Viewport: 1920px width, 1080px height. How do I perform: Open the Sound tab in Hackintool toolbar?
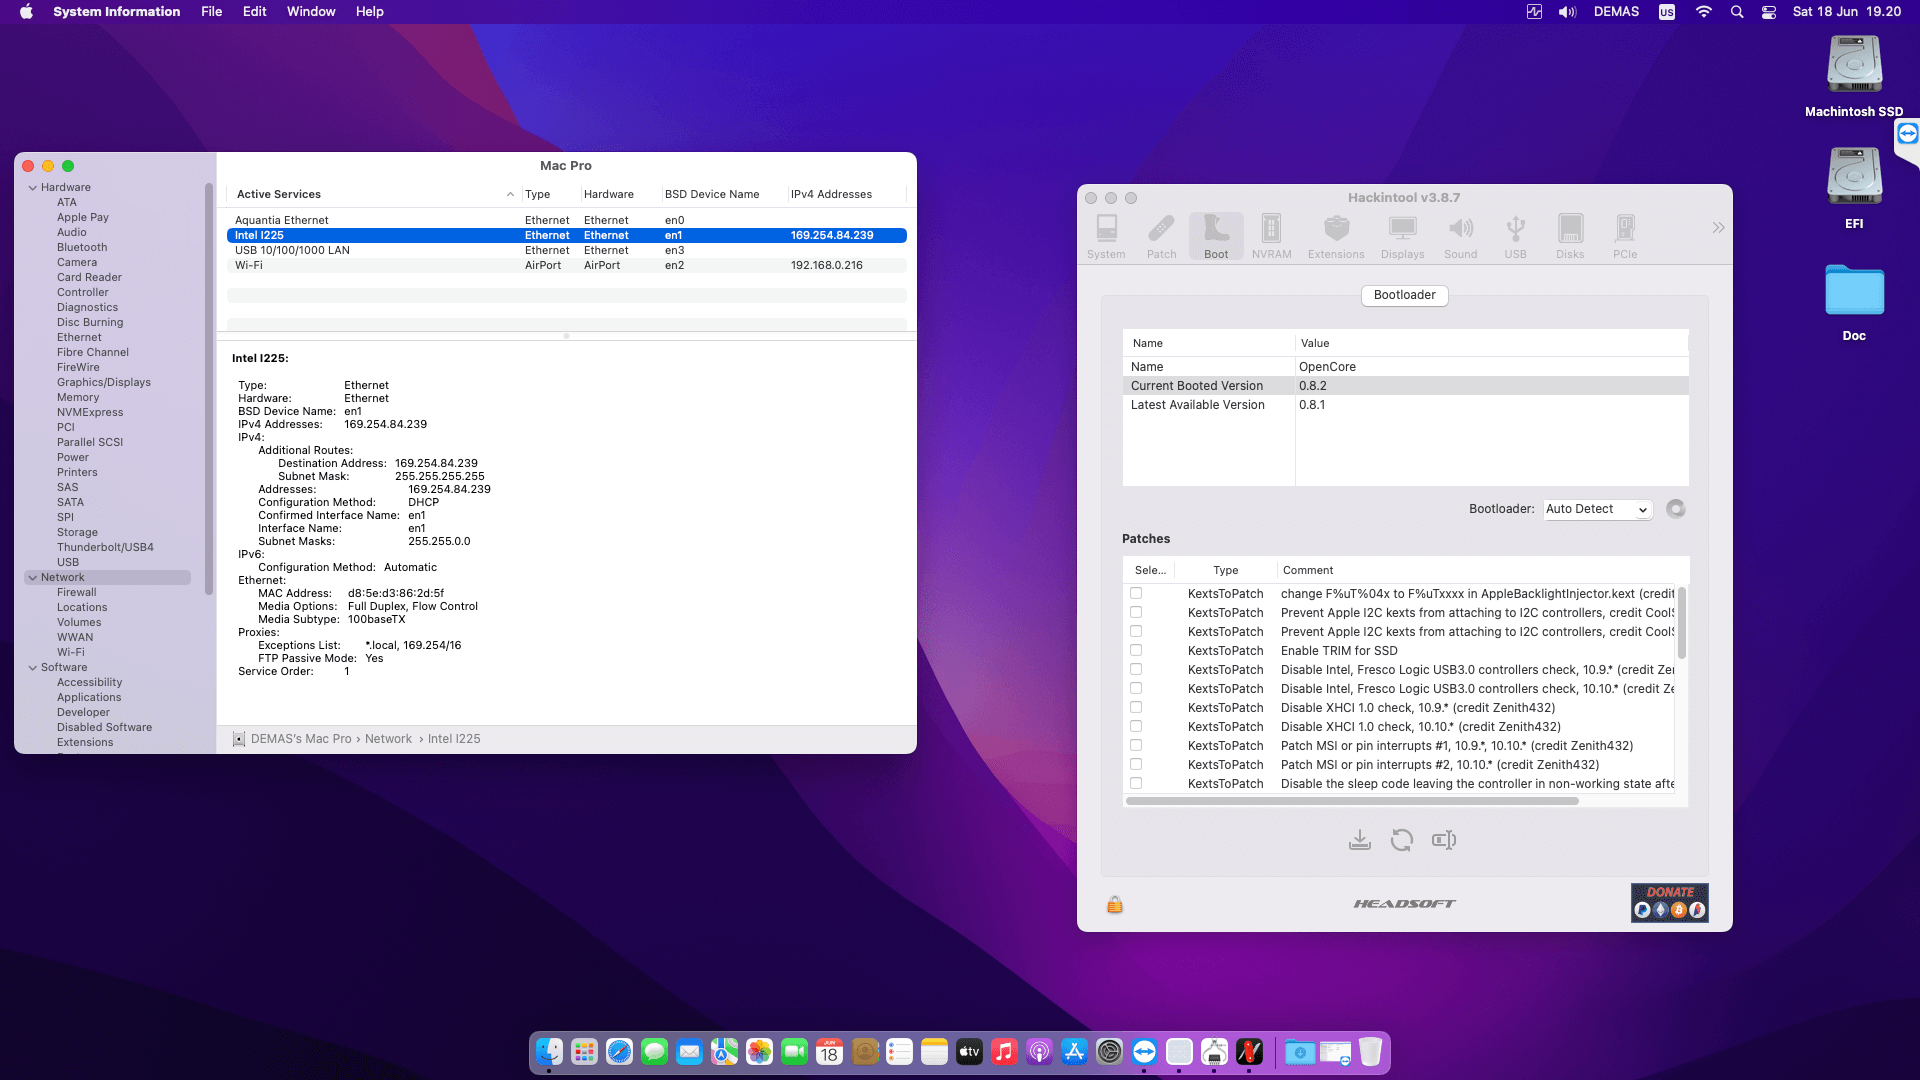(x=1460, y=237)
